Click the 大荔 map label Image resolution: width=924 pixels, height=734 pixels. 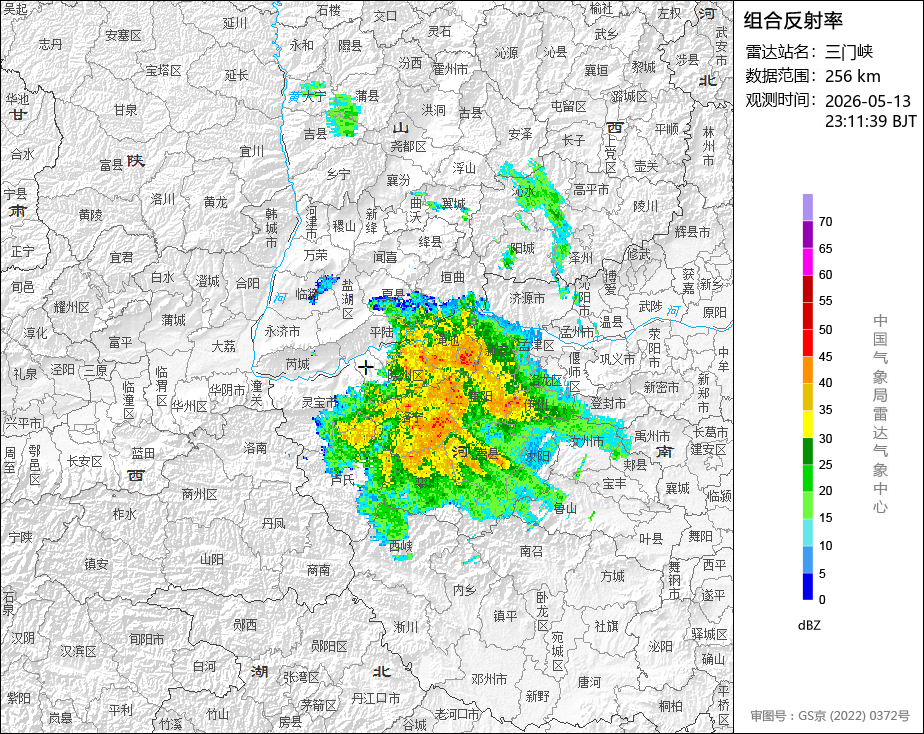223,346
